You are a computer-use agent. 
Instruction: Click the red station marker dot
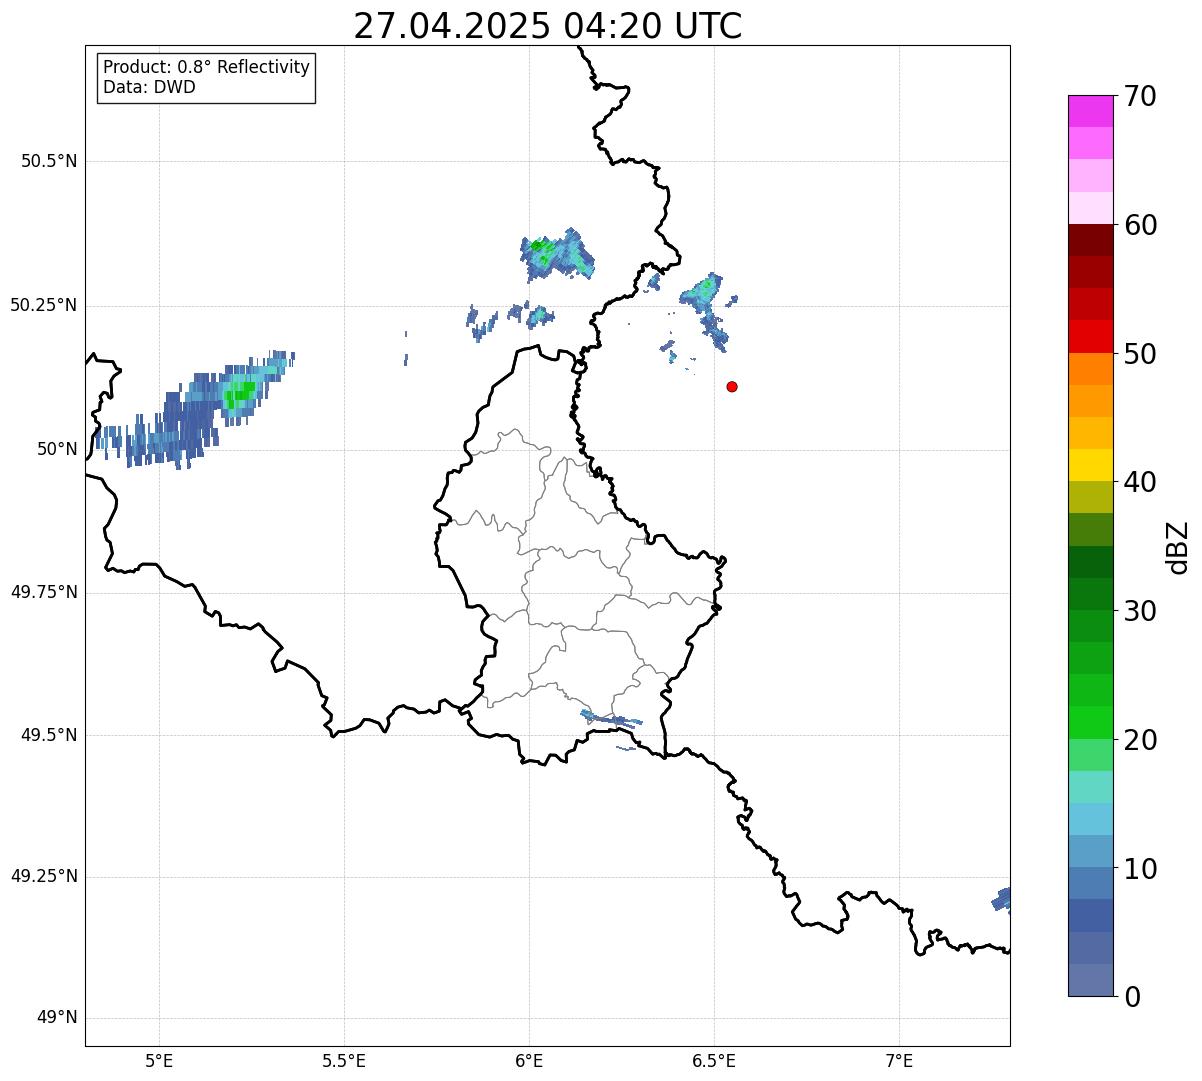[732, 386]
